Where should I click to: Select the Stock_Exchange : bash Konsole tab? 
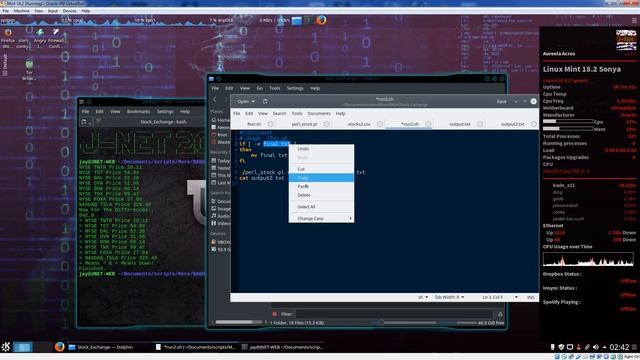click(x=163, y=122)
